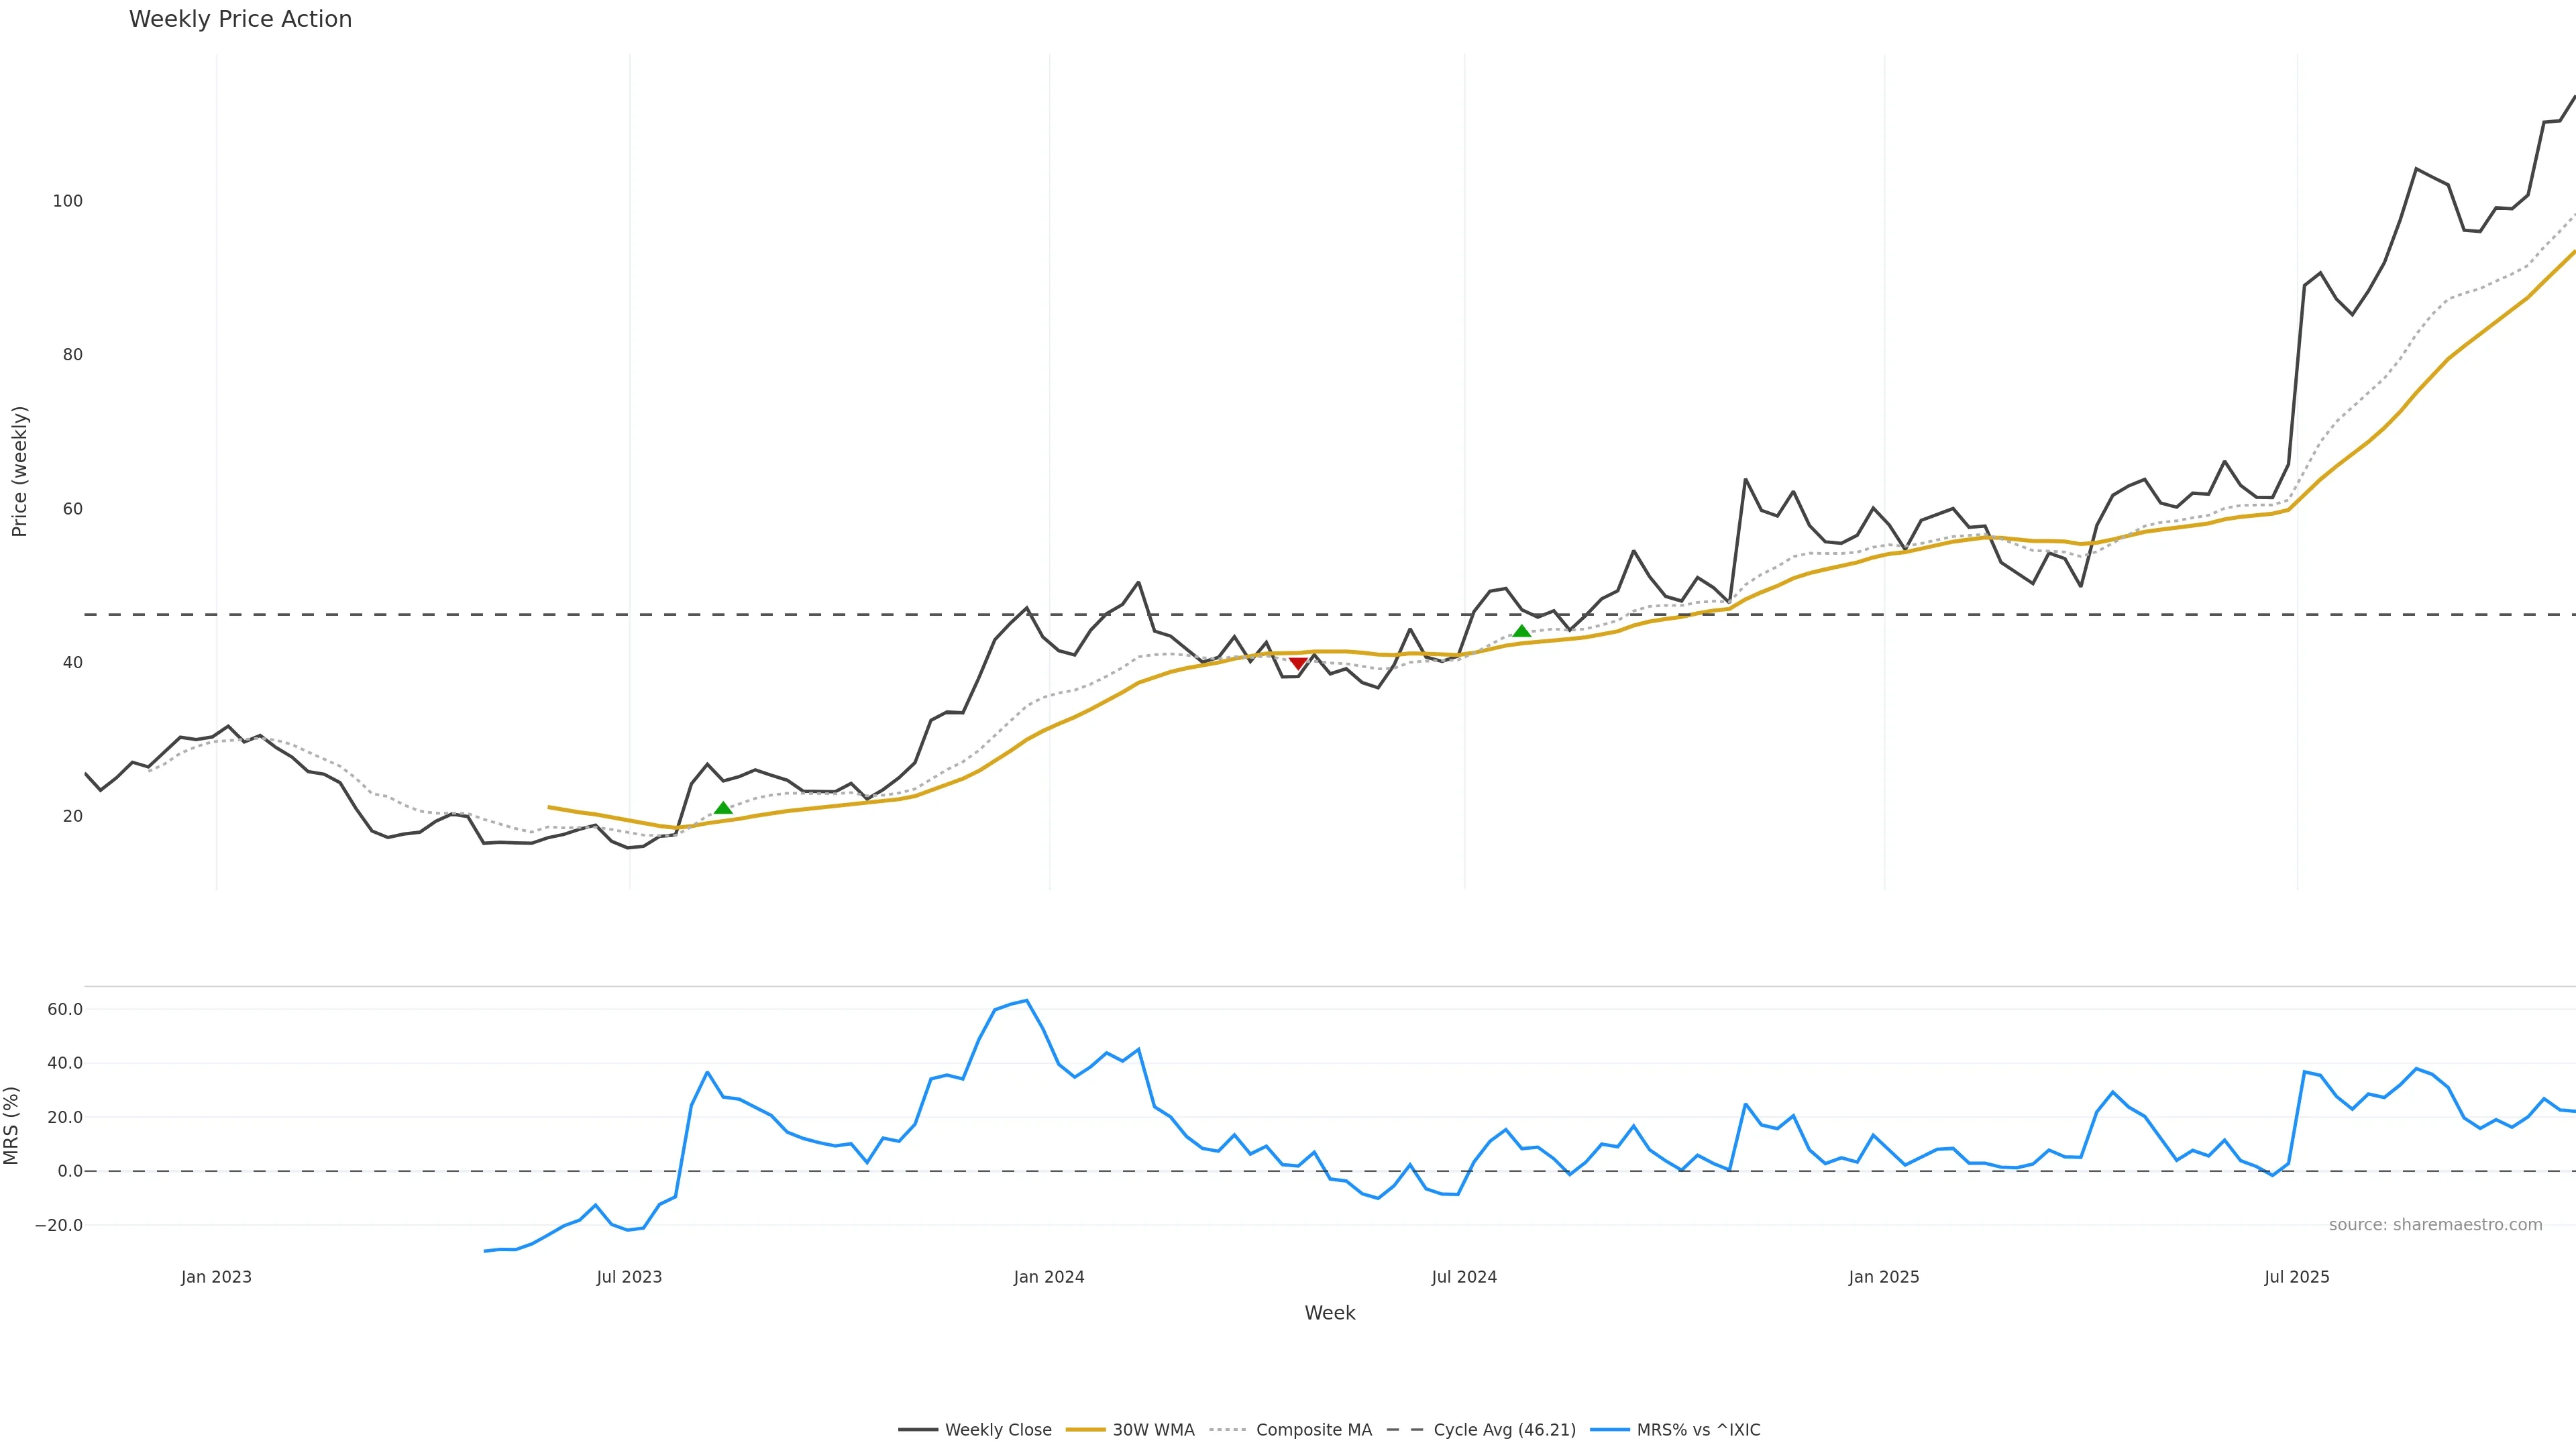Click the MRS (%) axis title
The width and height of the screenshot is (2576, 1449).
(x=11, y=1125)
